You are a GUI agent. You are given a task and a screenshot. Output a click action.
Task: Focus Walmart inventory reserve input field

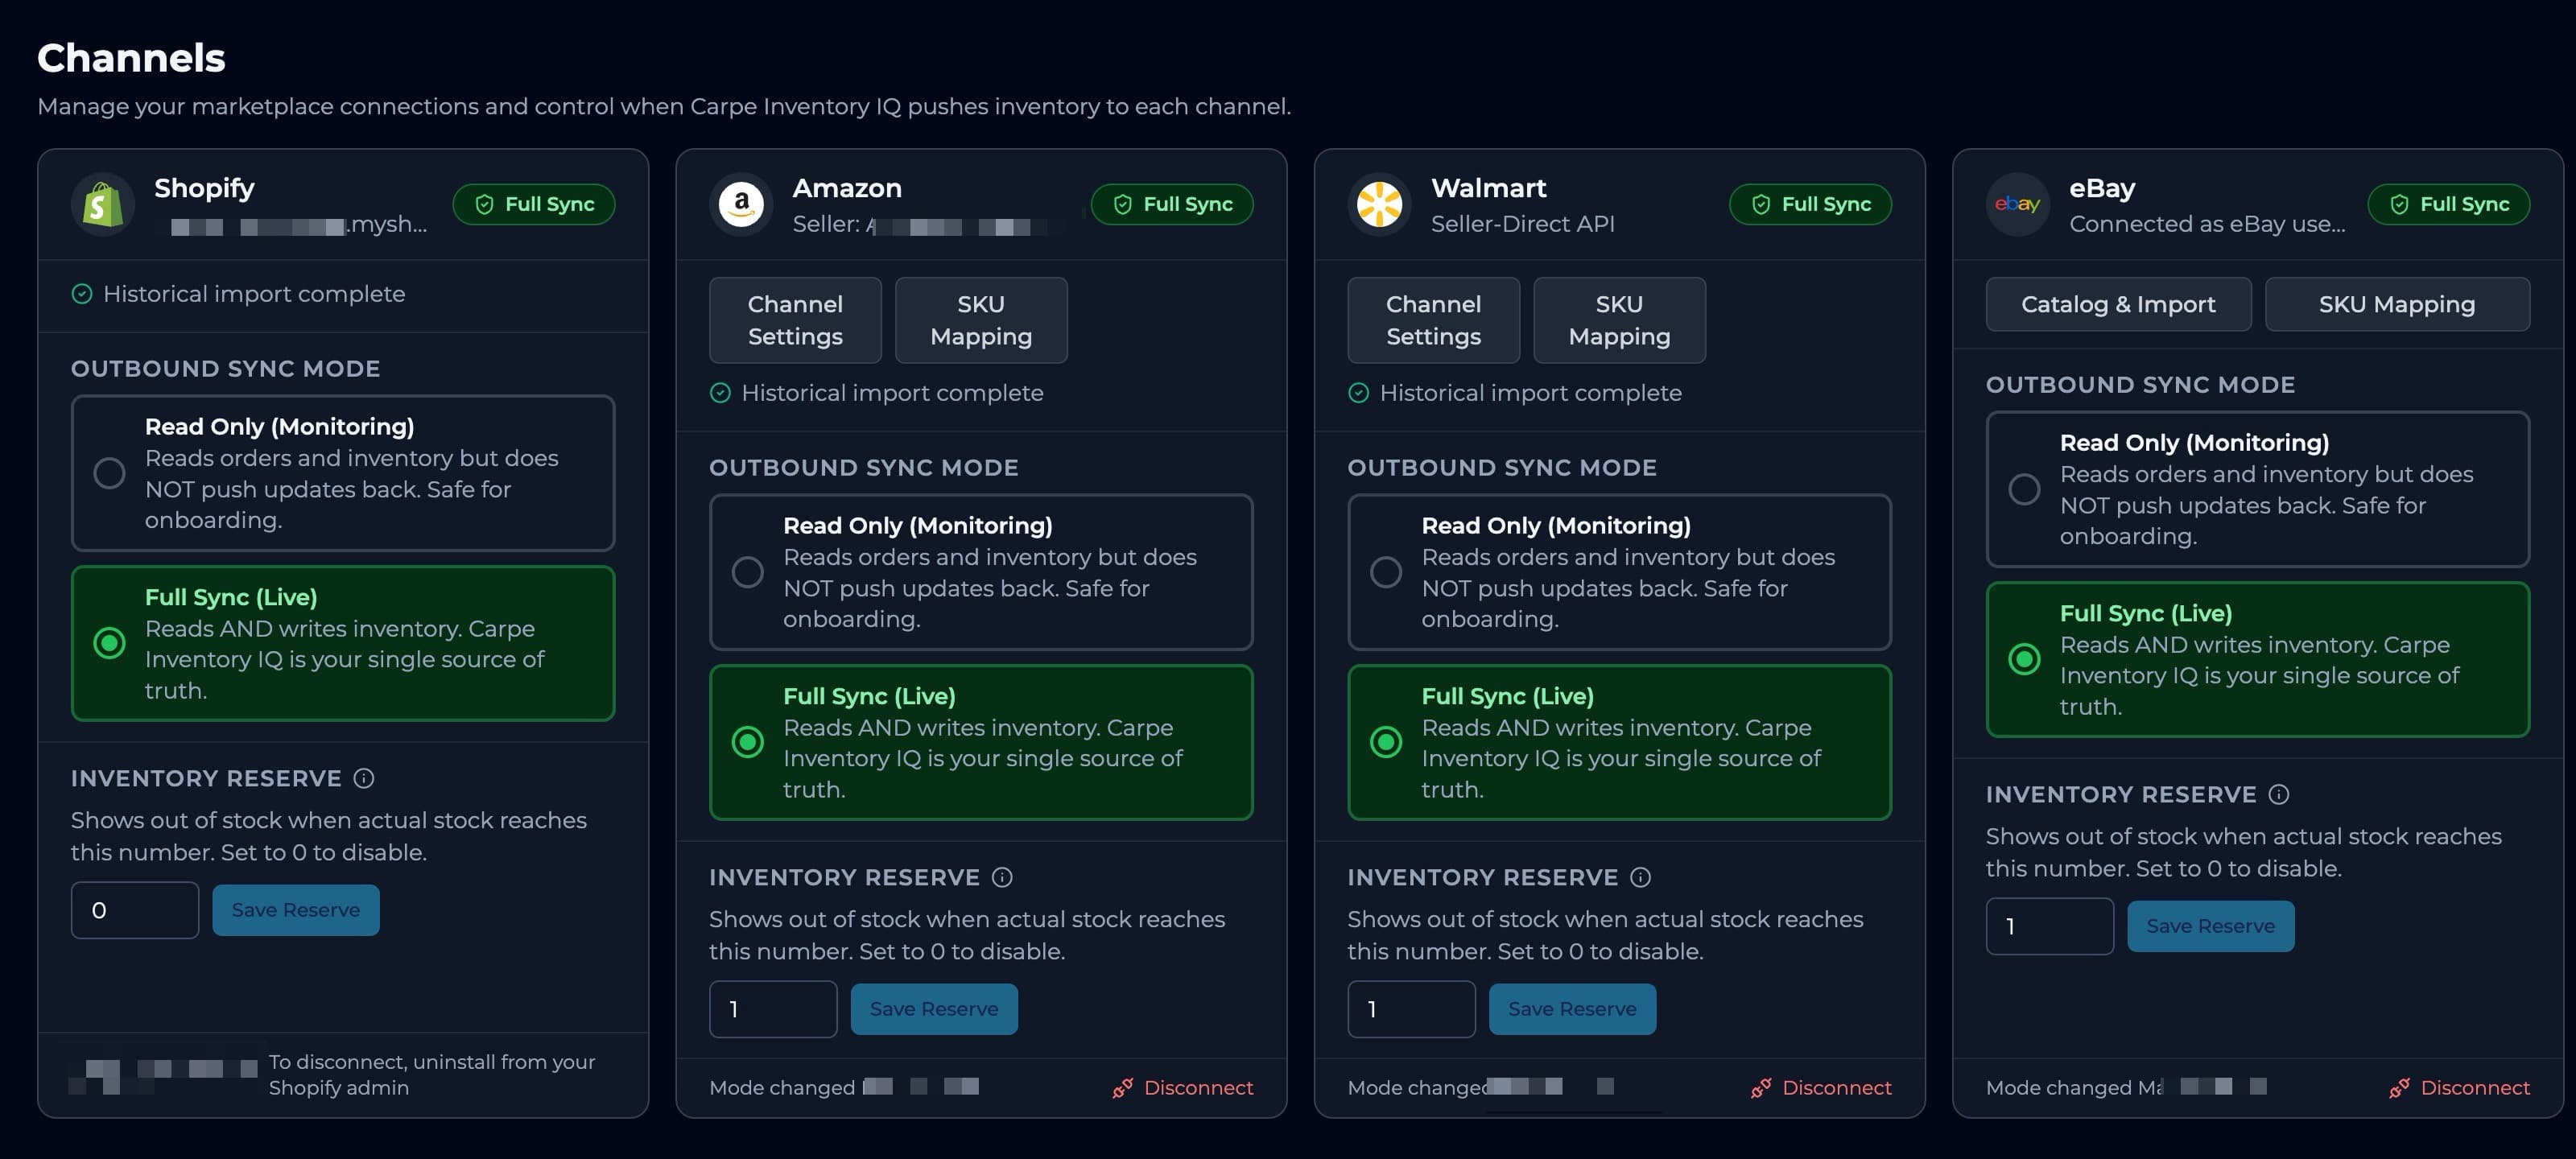pos(1411,1009)
